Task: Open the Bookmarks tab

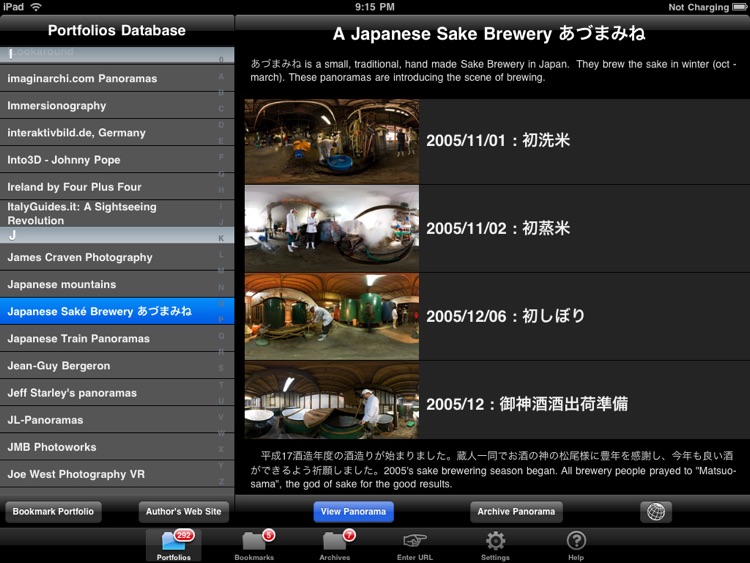Action: 254,545
